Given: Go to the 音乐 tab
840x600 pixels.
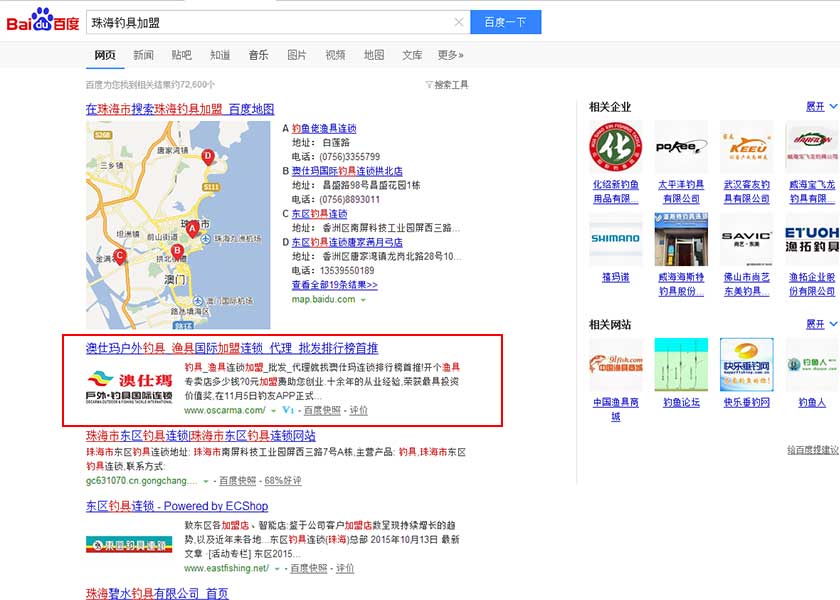Looking at the screenshot, I should (258, 55).
